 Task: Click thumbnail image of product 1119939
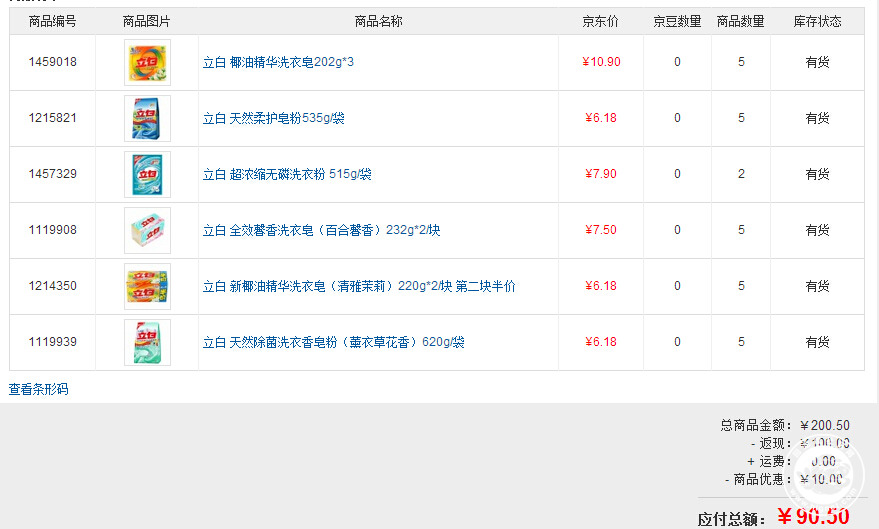(147, 342)
